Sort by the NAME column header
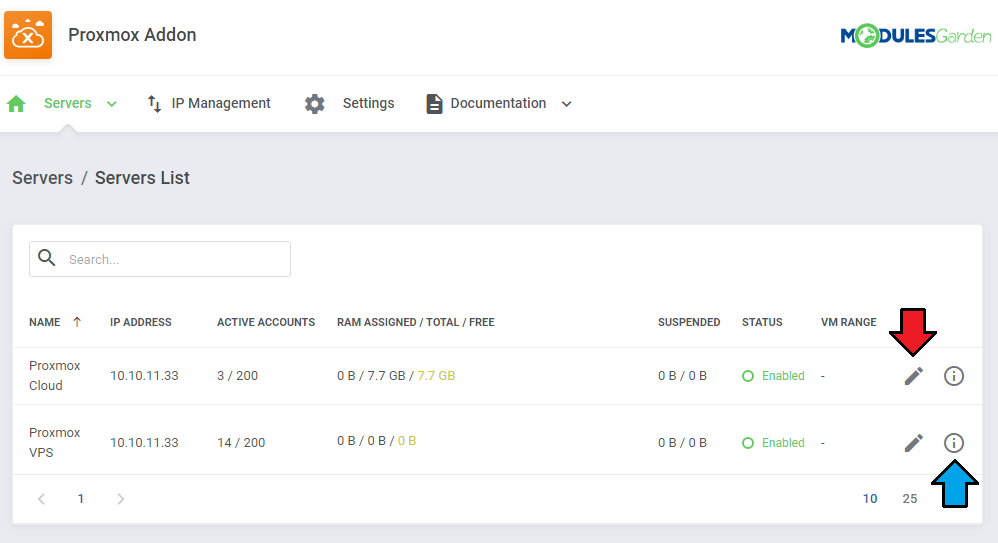Screen dimensions: 998x543 45,322
